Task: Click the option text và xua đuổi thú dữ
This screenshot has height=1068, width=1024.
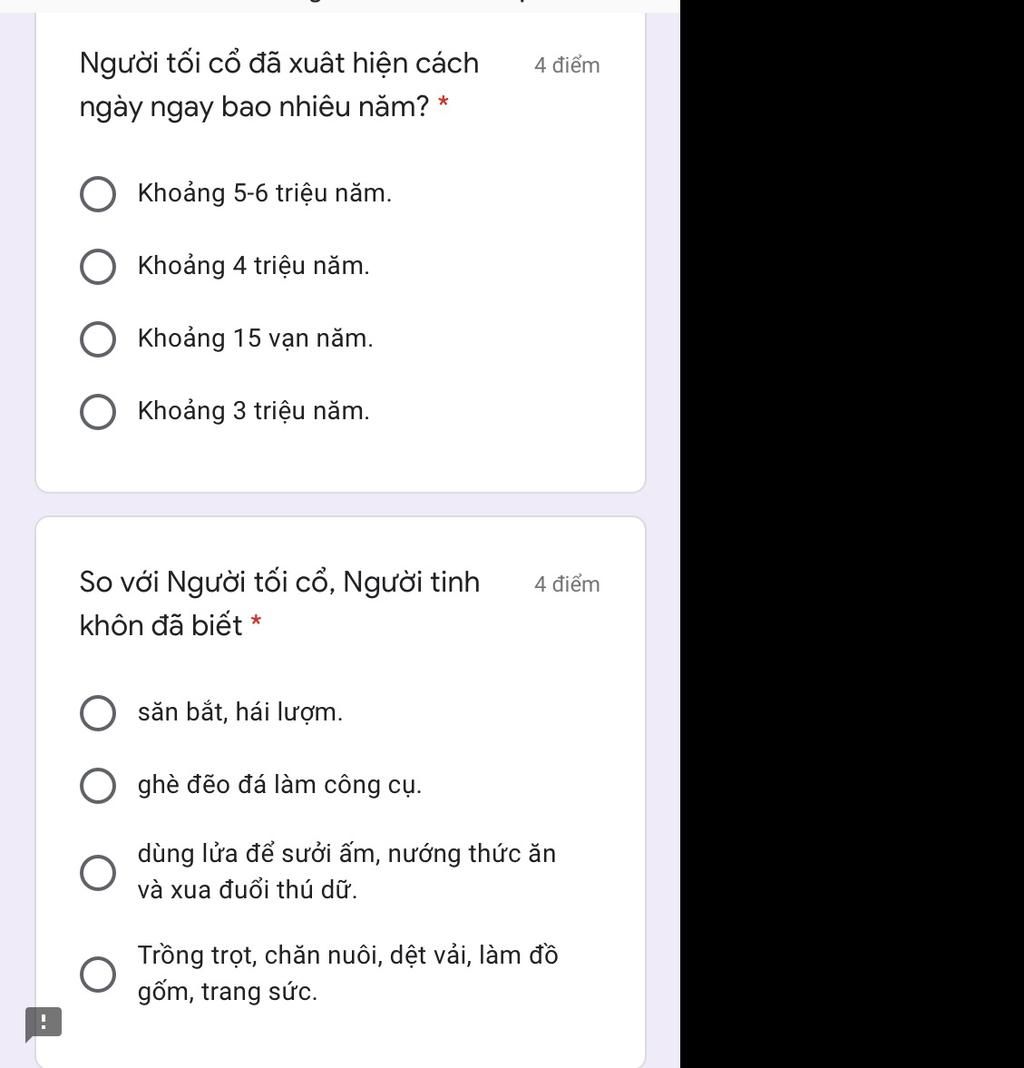Action: tap(247, 890)
